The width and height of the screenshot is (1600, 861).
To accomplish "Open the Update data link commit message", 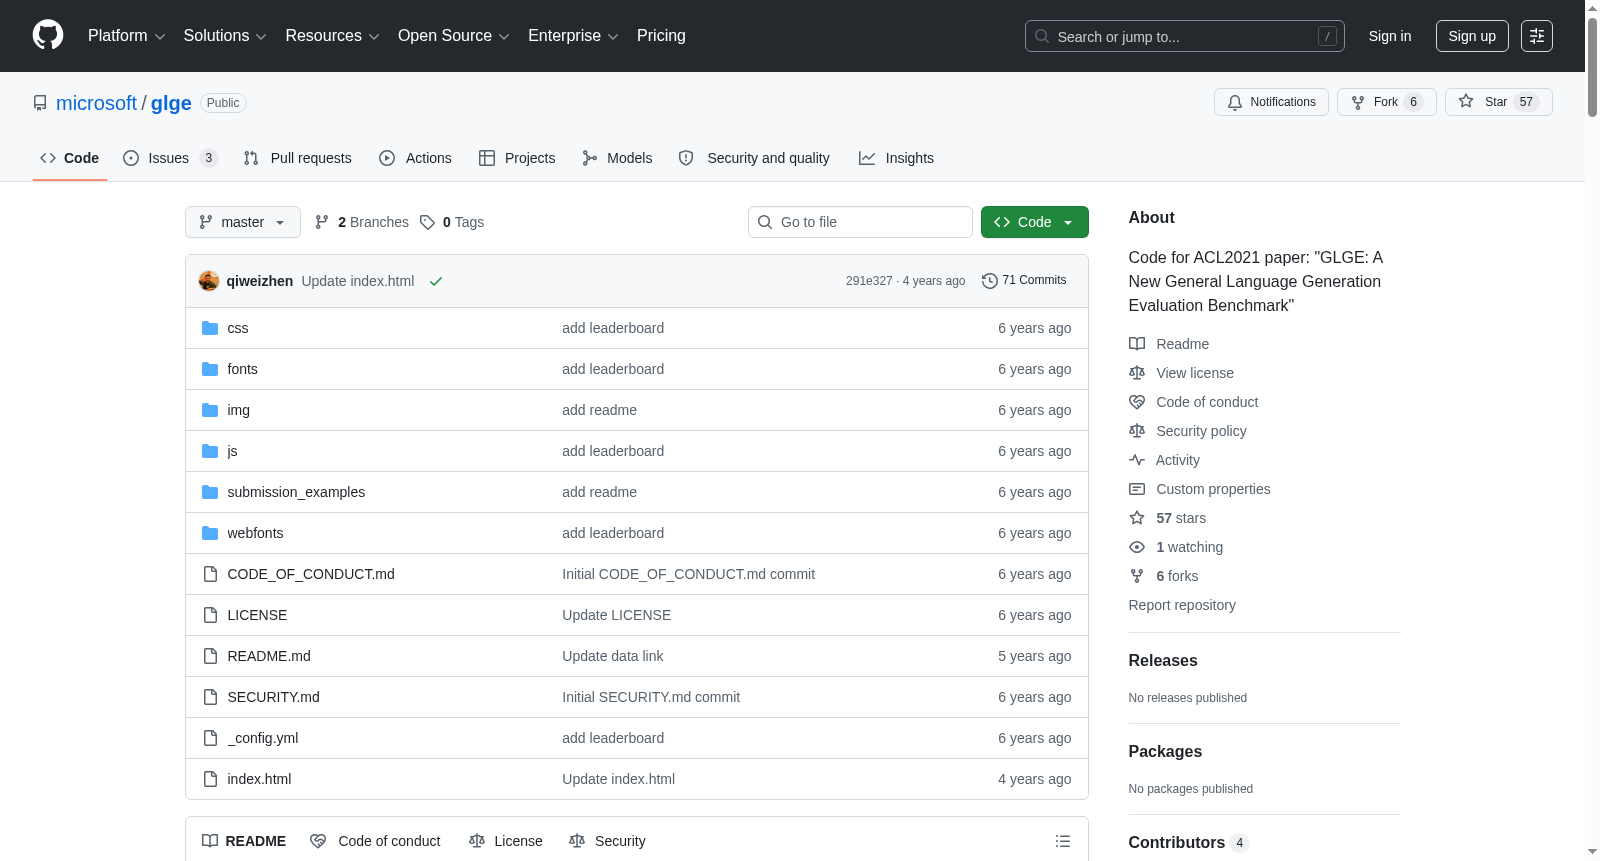I will tap(613, 656).
